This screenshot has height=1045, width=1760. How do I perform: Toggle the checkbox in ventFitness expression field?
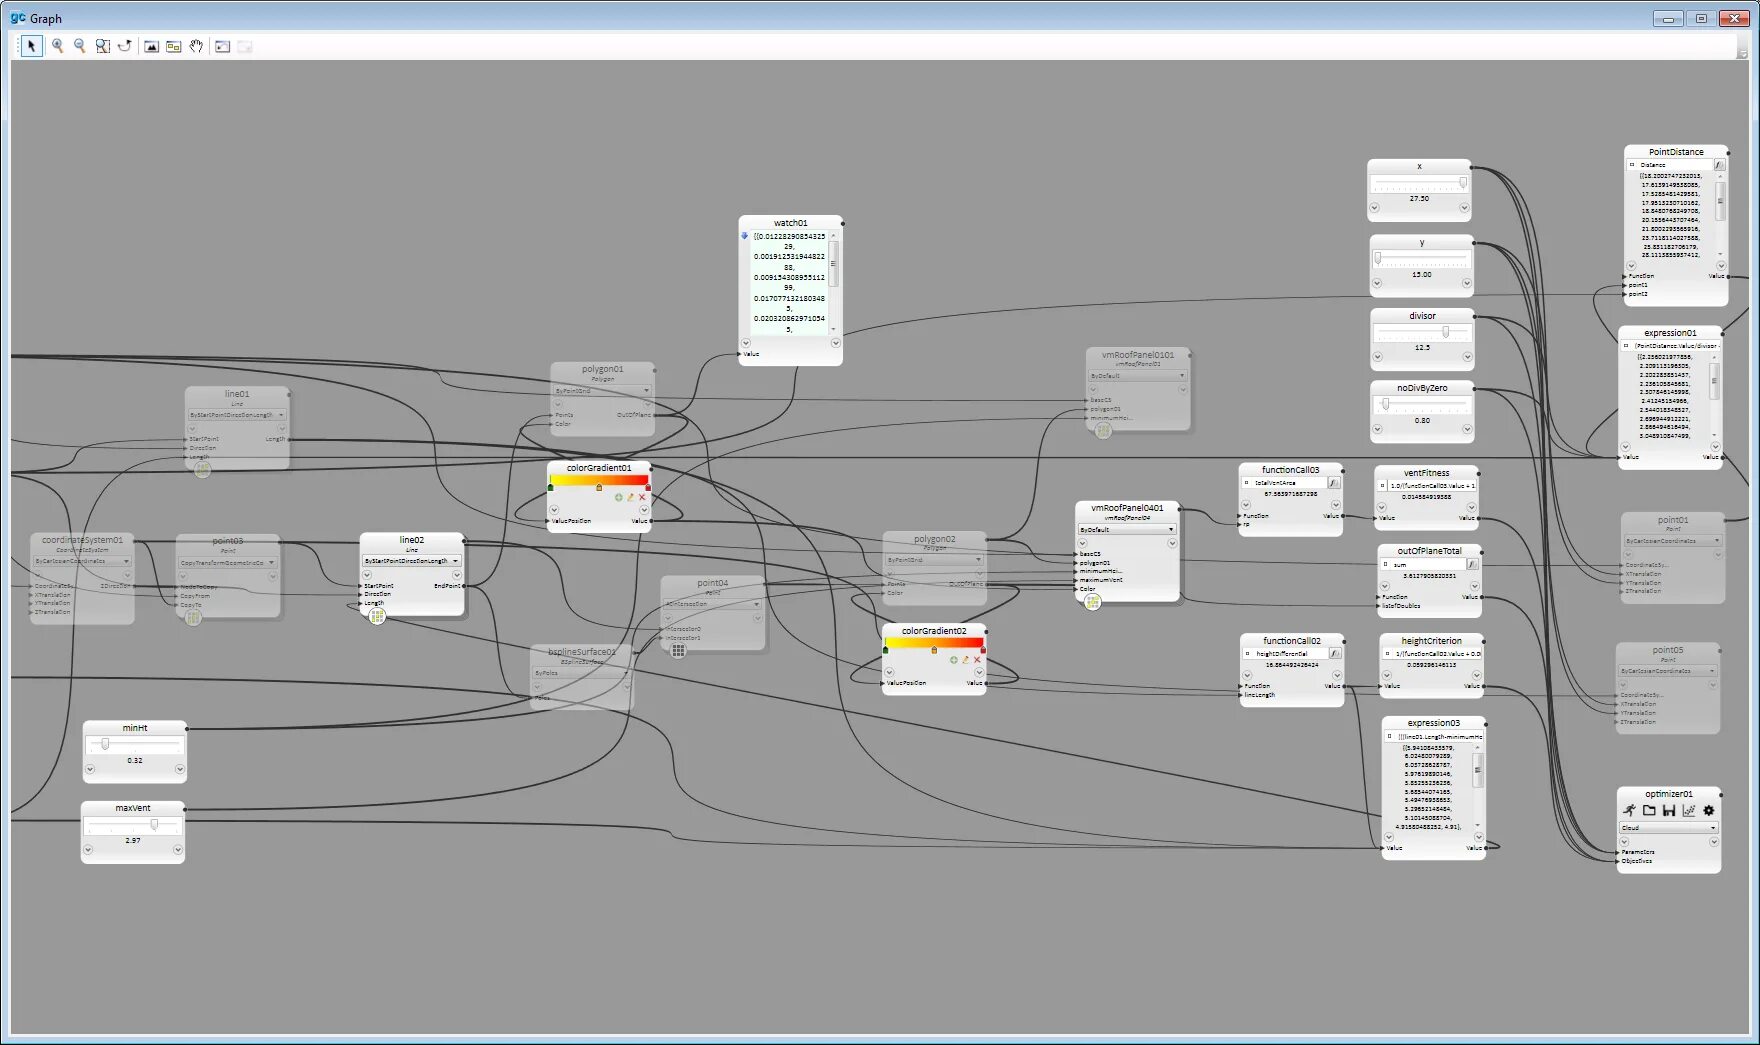(x=1382, y=486)
